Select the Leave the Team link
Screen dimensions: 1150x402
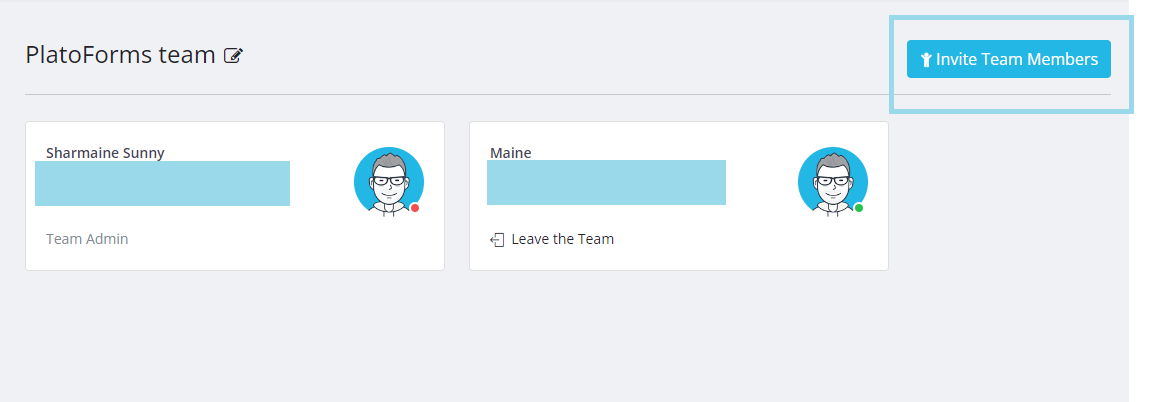click(562, 240)
